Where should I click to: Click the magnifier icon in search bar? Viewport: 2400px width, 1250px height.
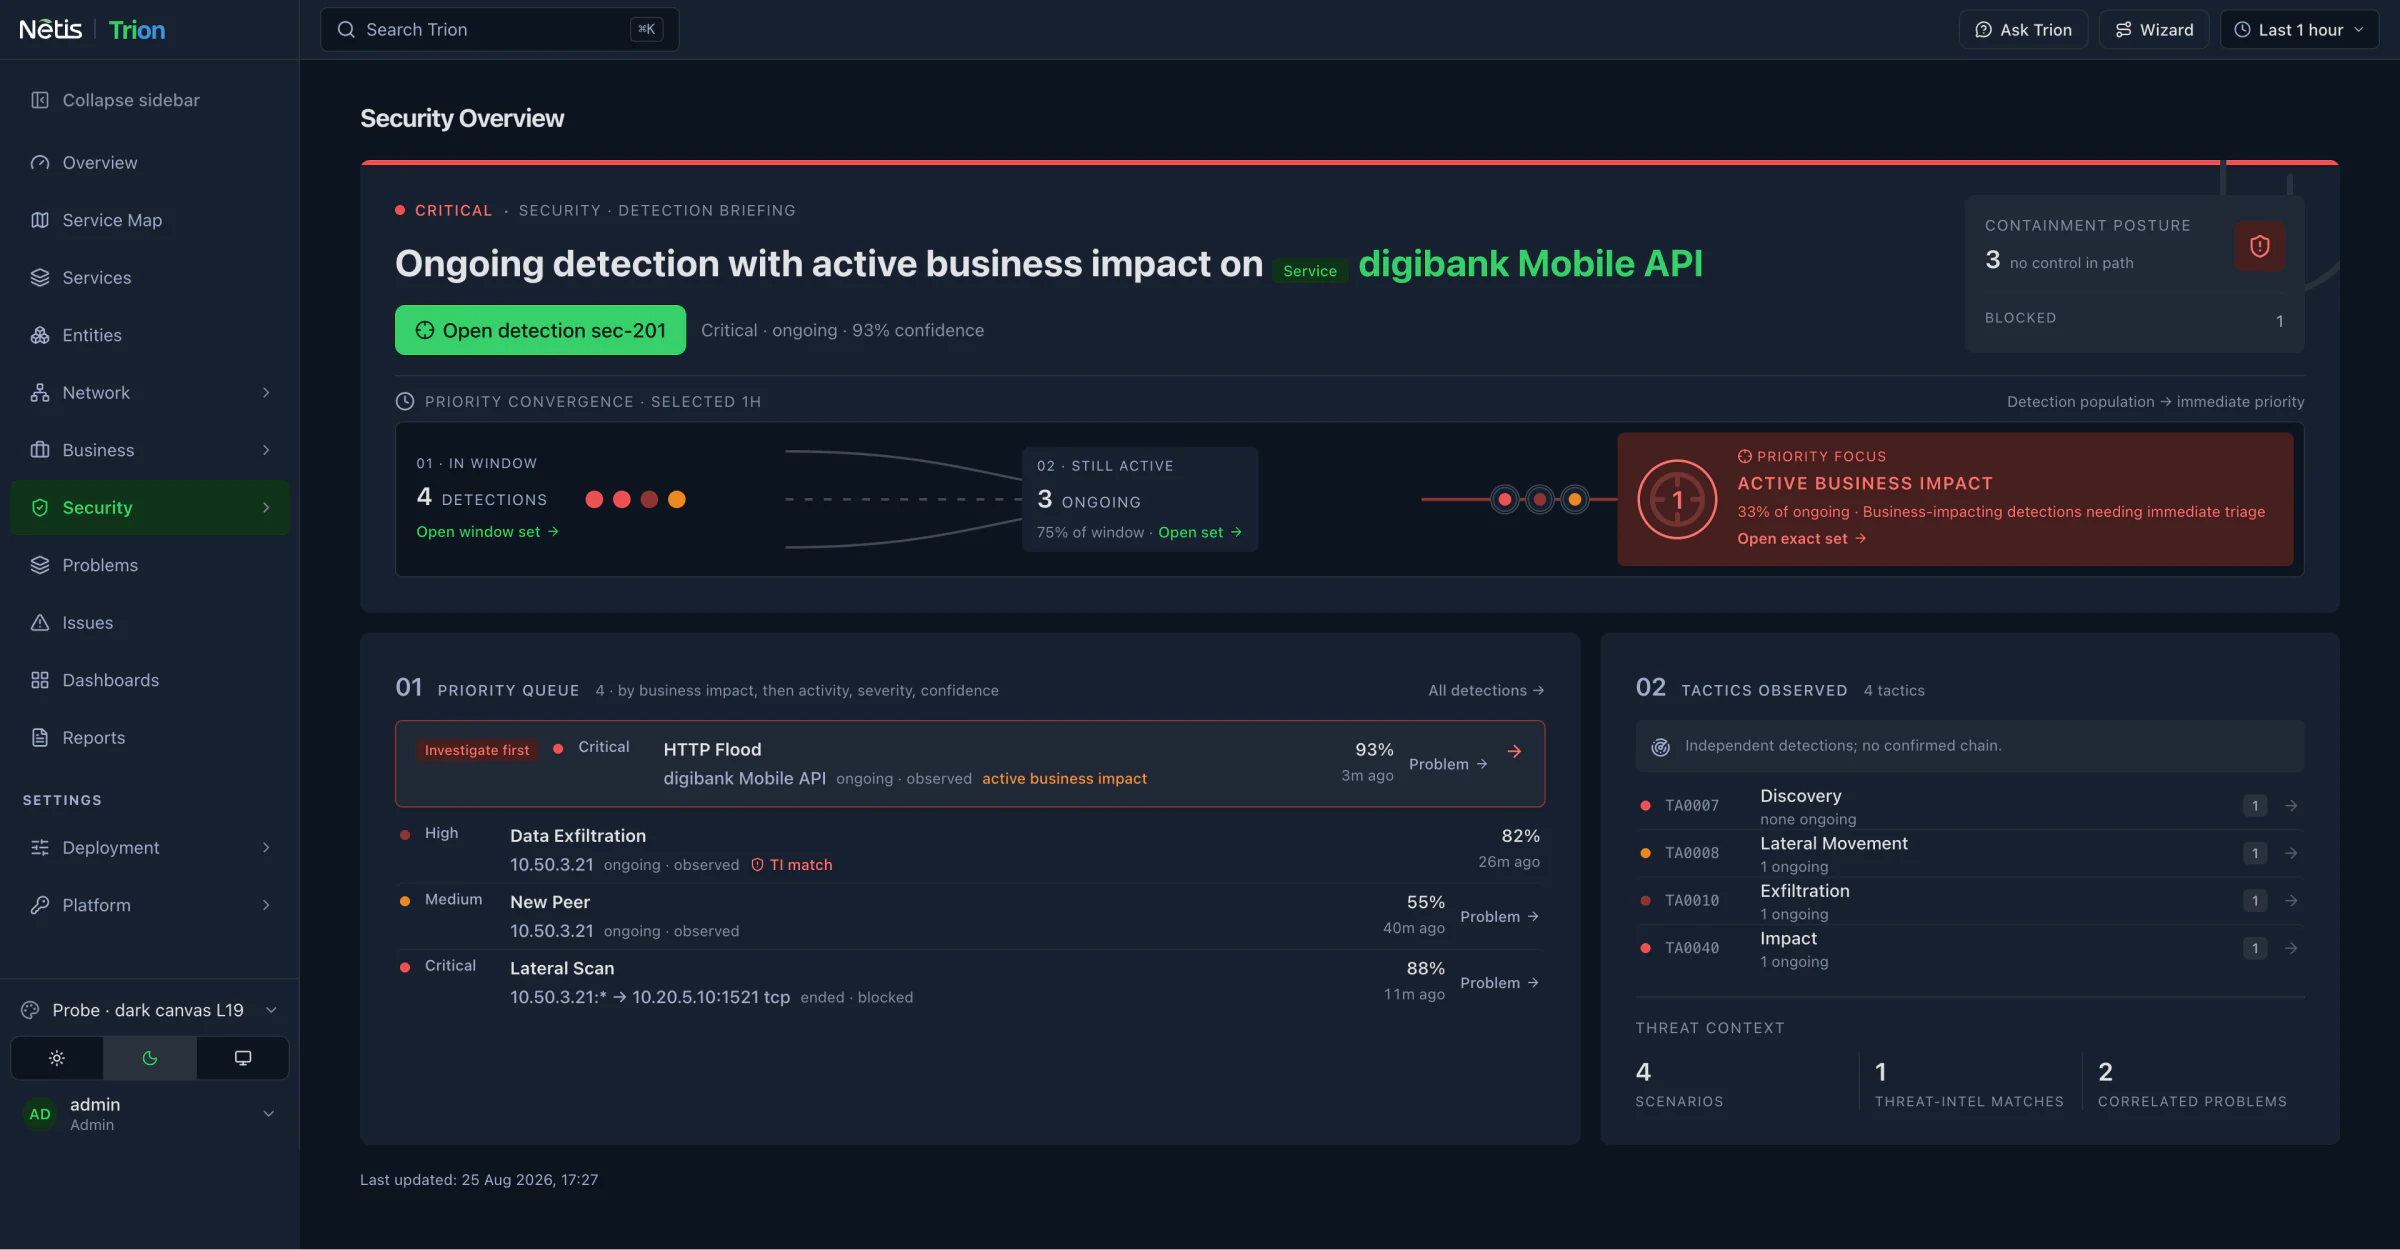[346, 30]
